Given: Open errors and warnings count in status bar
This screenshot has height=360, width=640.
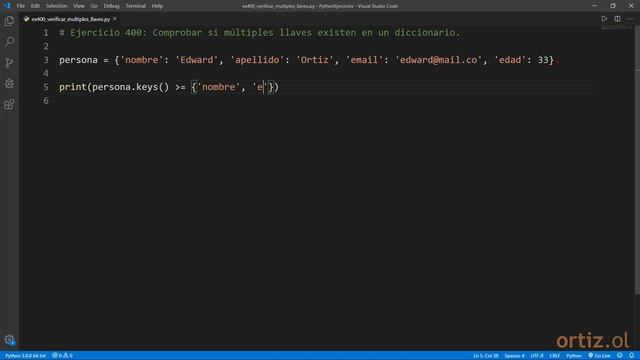Looking at the screenshot, I should pos(62,356).
